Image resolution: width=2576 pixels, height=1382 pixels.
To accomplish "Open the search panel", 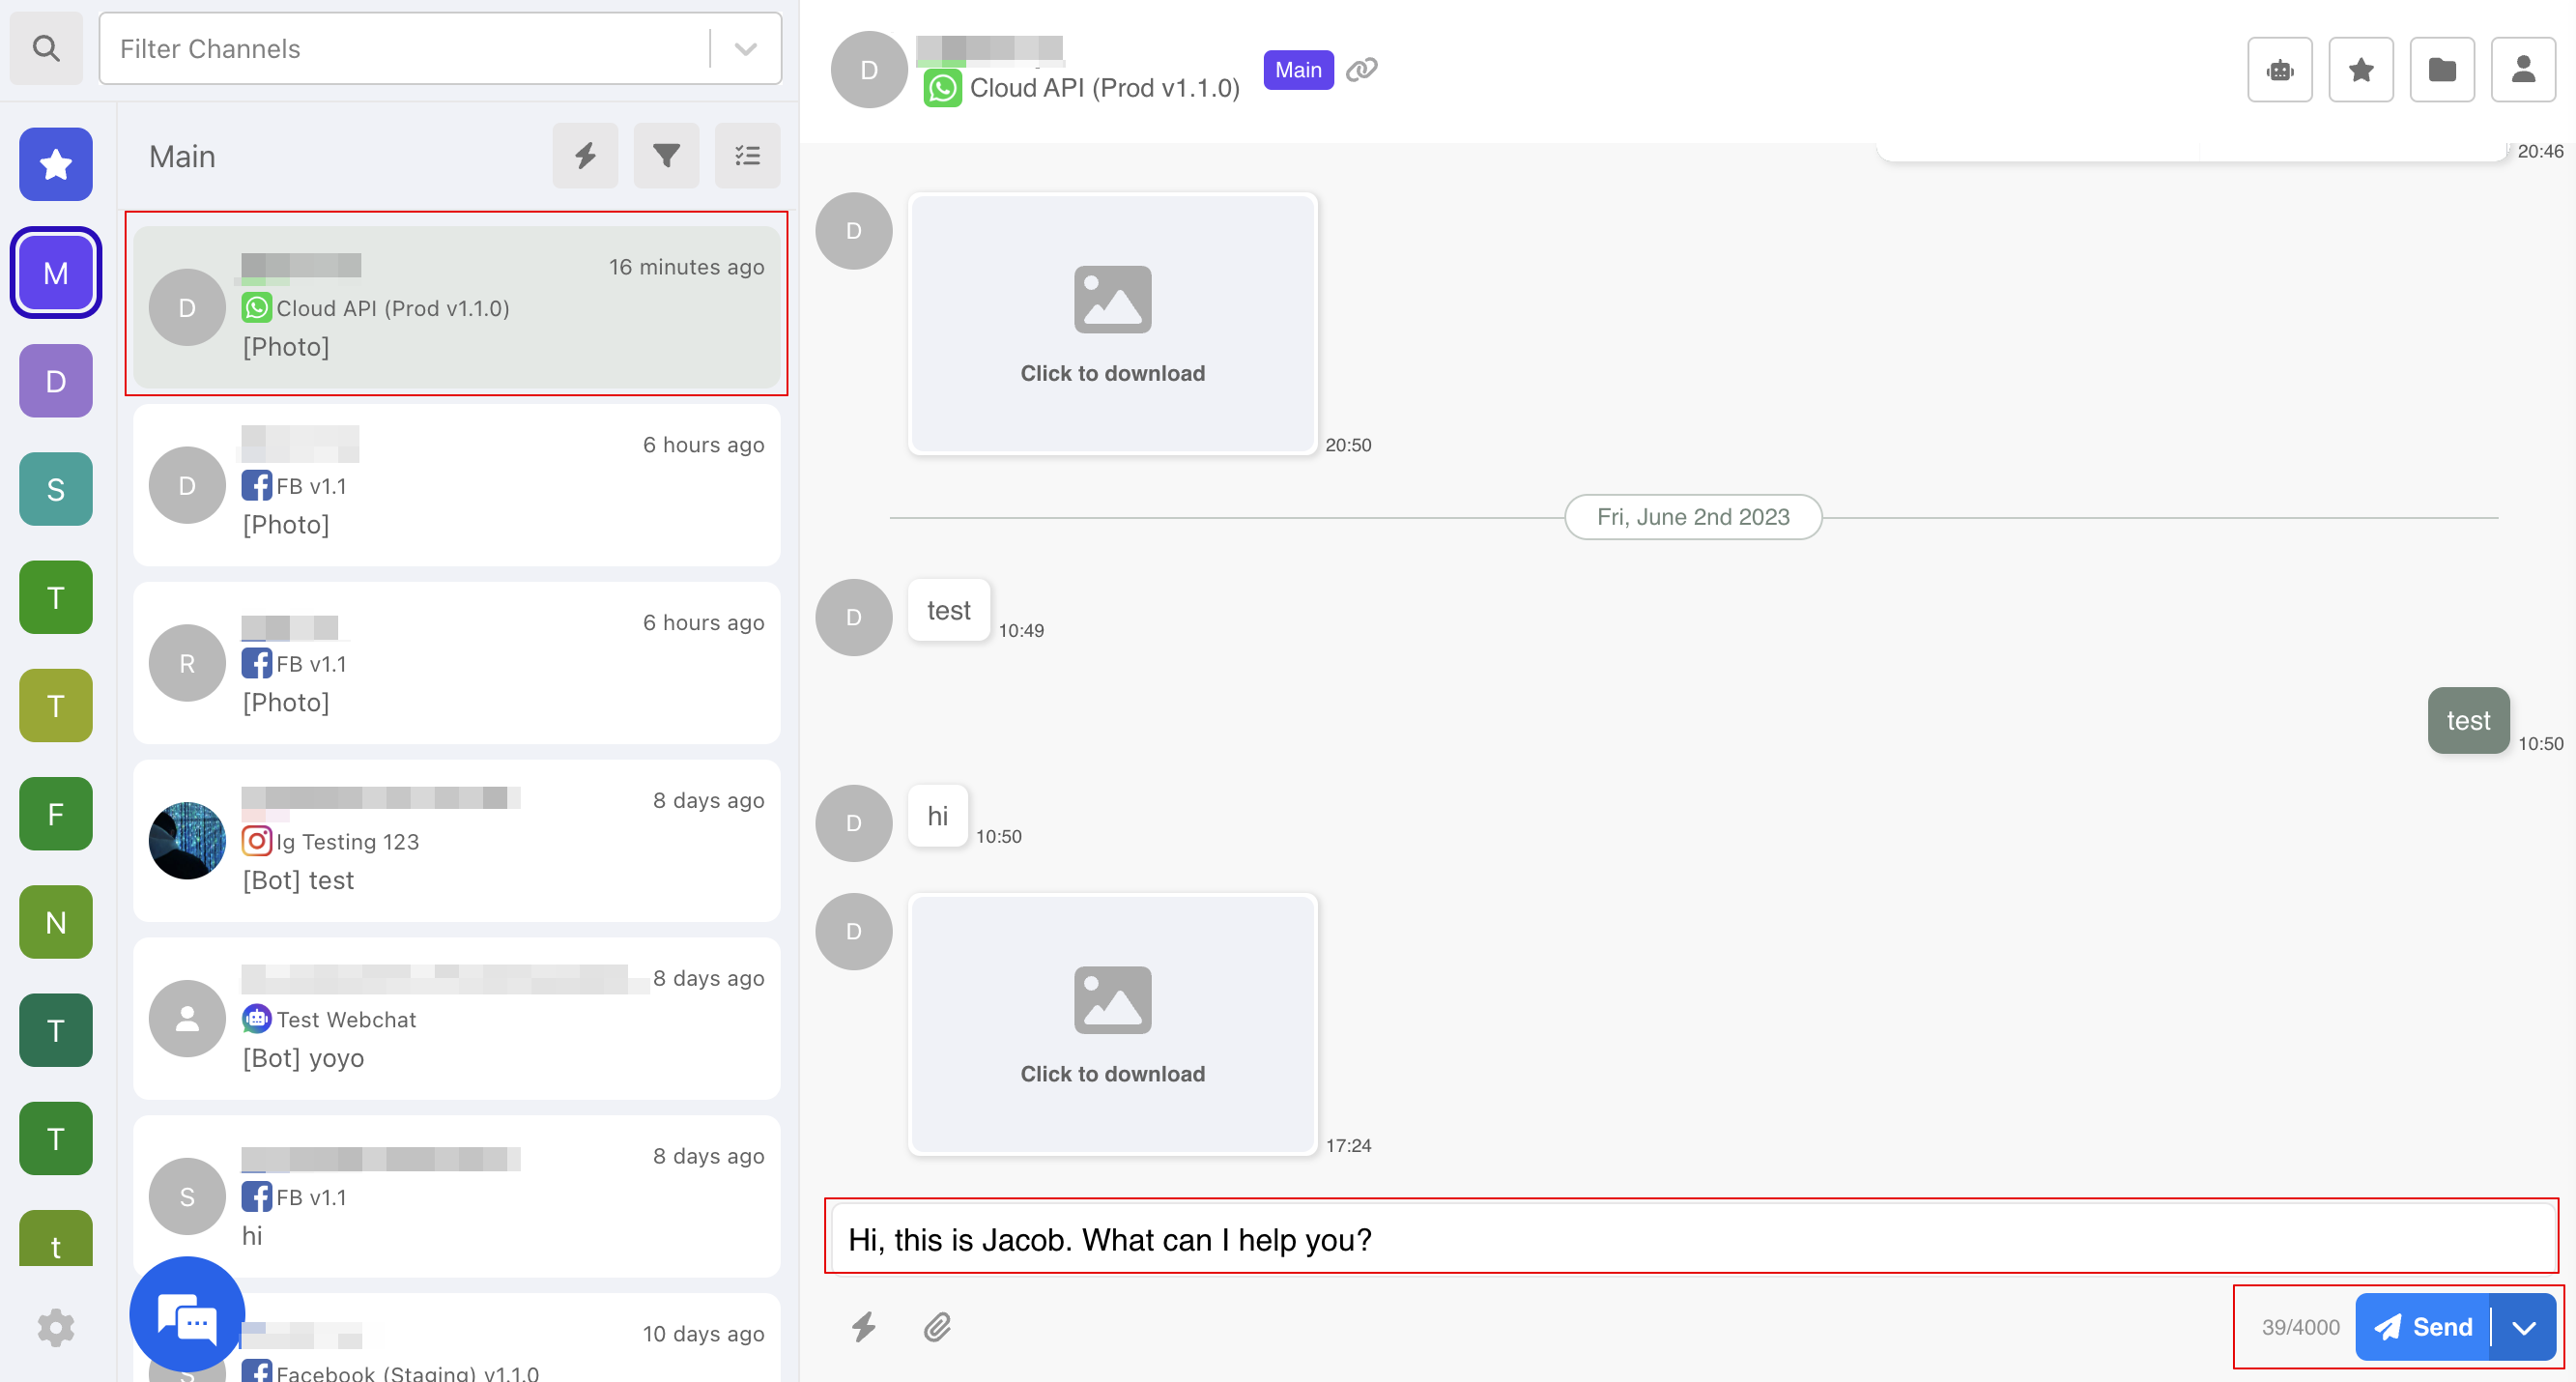I will [45, 47].
